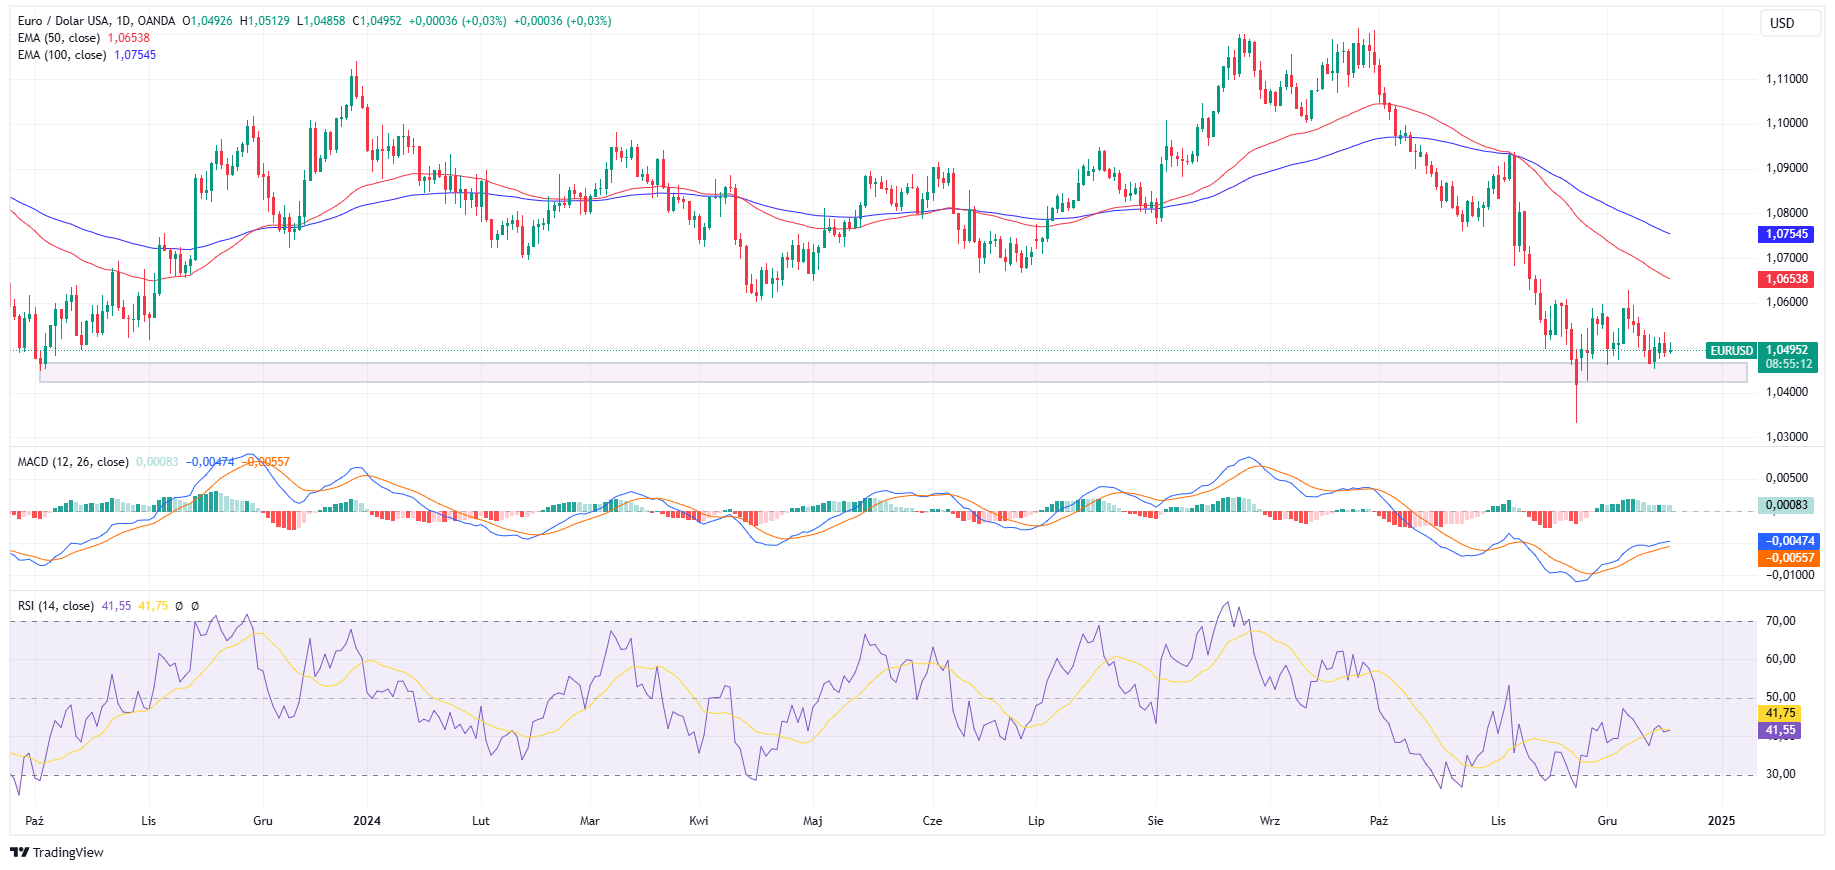Click the red 1,06538 EMA price label

(1786, 279)
